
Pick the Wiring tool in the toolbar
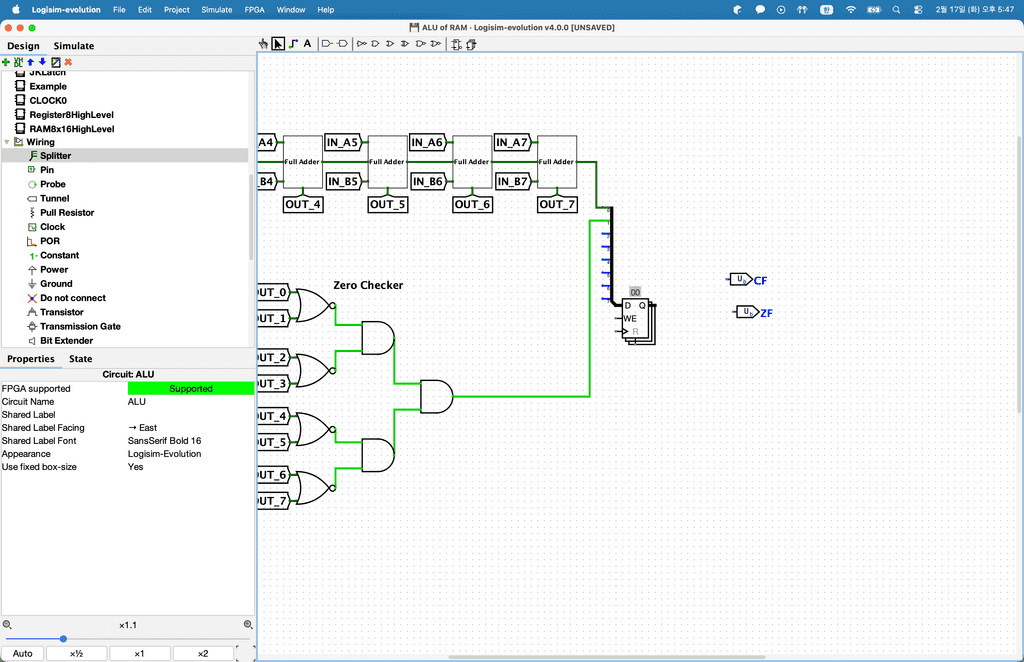click(293, 44)
